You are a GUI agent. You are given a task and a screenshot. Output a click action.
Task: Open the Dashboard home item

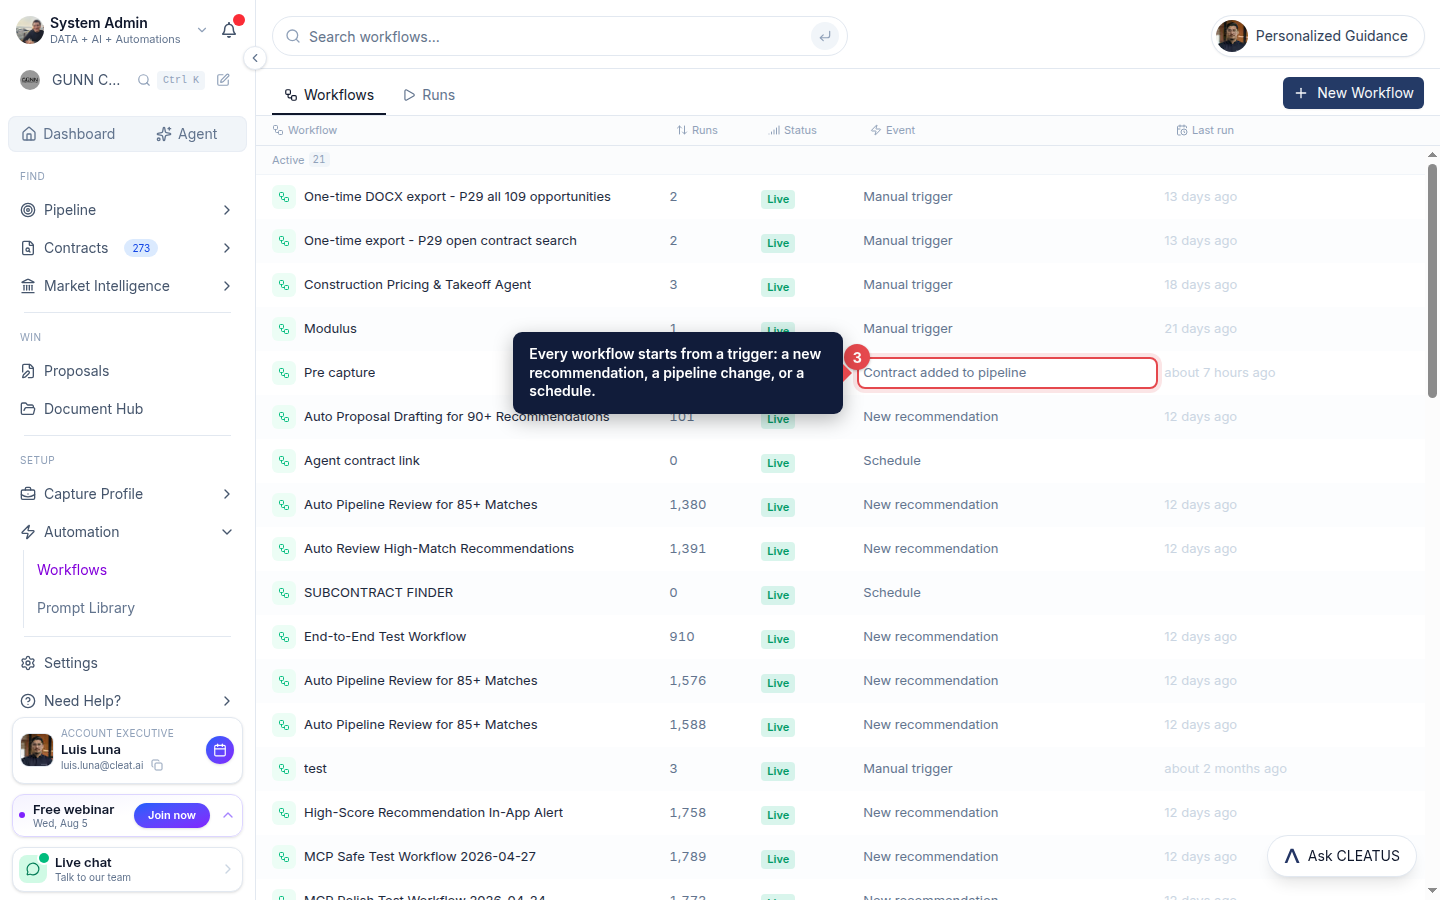coord(68,134)
